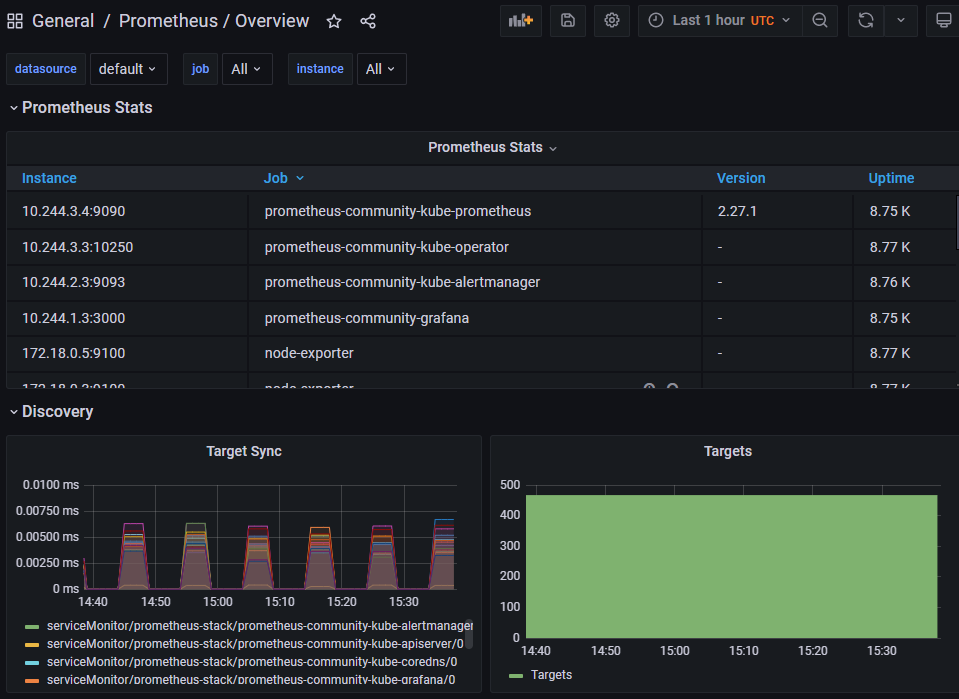Share the dashboard via the share icon
Viewport: 959px width, 699px height.
tap(367, 20)
